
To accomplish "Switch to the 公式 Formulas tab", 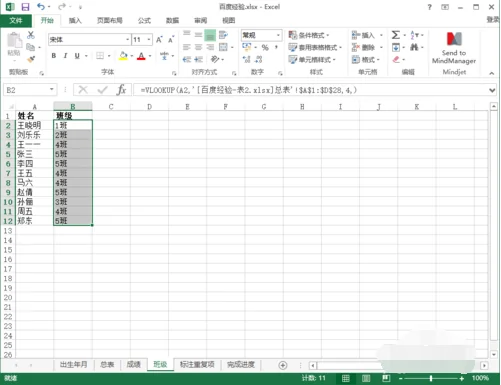I will pos(144,21).
